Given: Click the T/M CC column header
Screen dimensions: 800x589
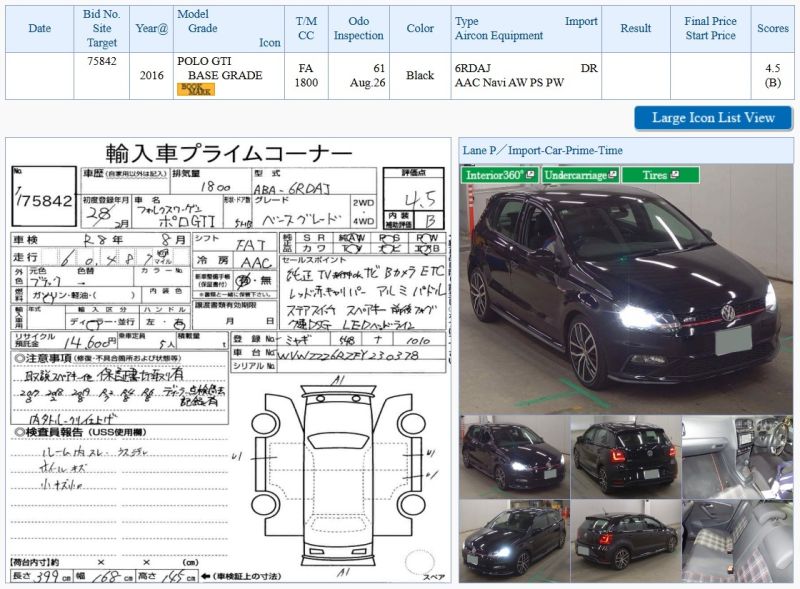Looking at the screenshot, I should point(306,29).
